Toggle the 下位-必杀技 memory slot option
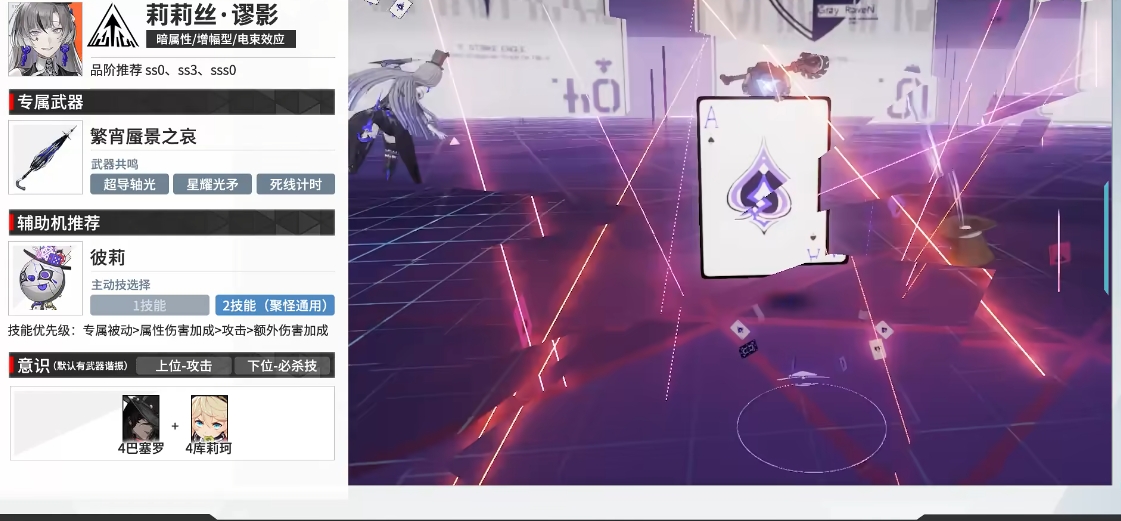The height and width of the screenshot is (521, 1121). pos(282,366)
